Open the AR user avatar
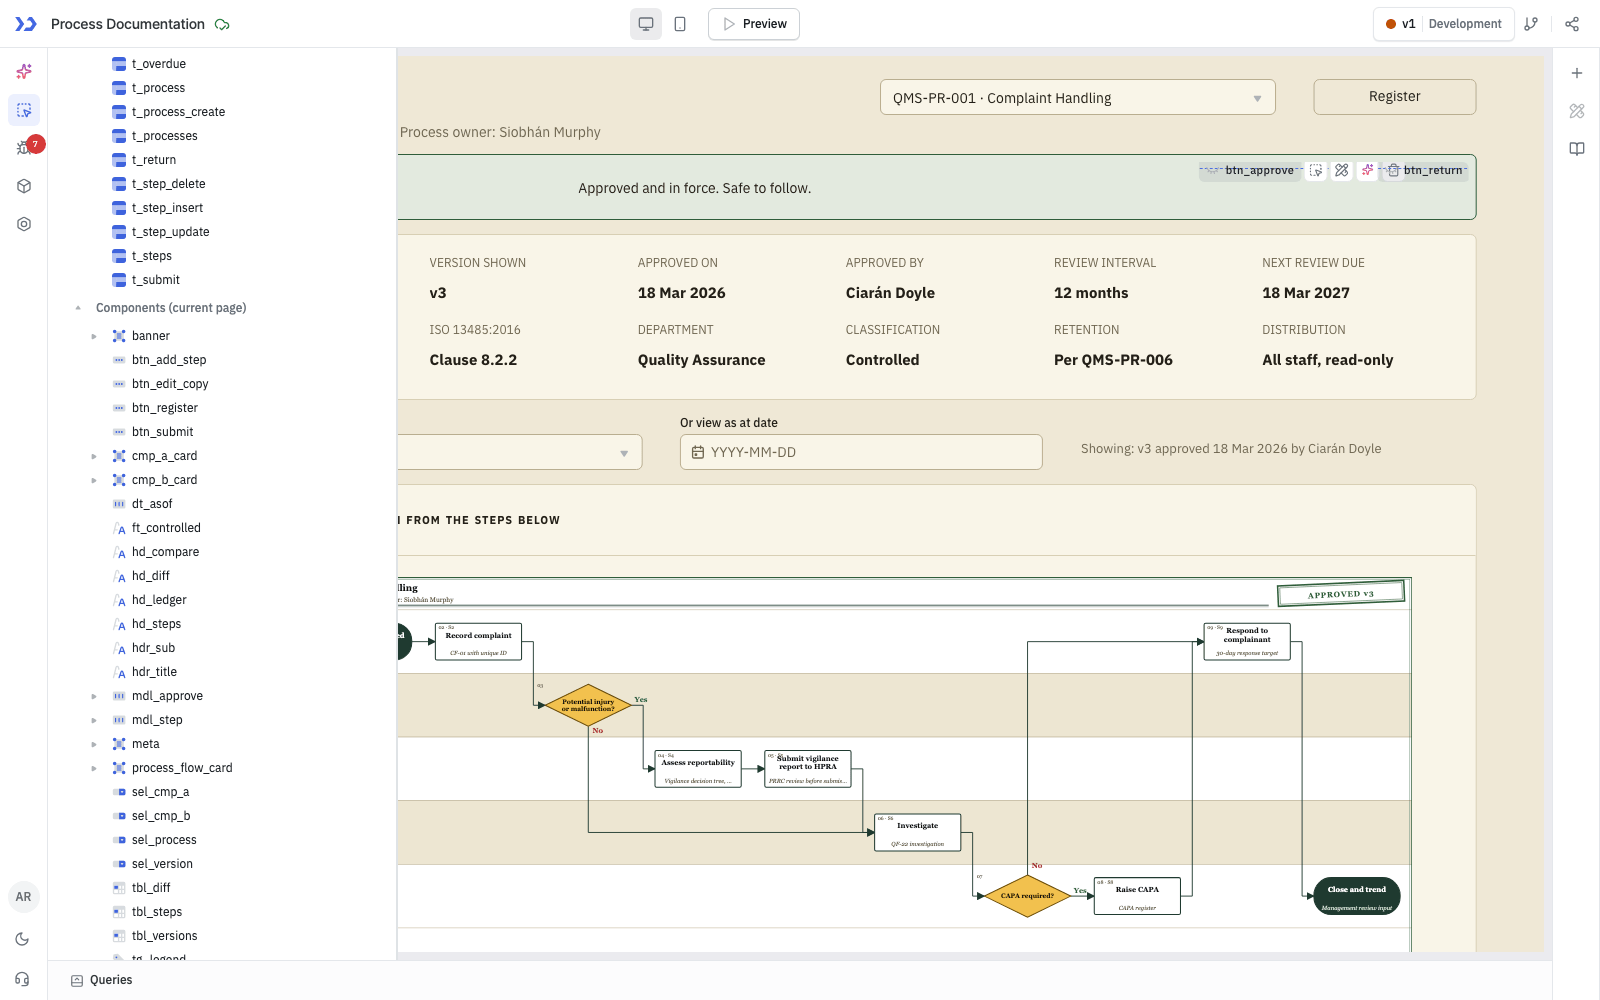This screenshot has height=1000, width=1600. [x=24, y=897]
